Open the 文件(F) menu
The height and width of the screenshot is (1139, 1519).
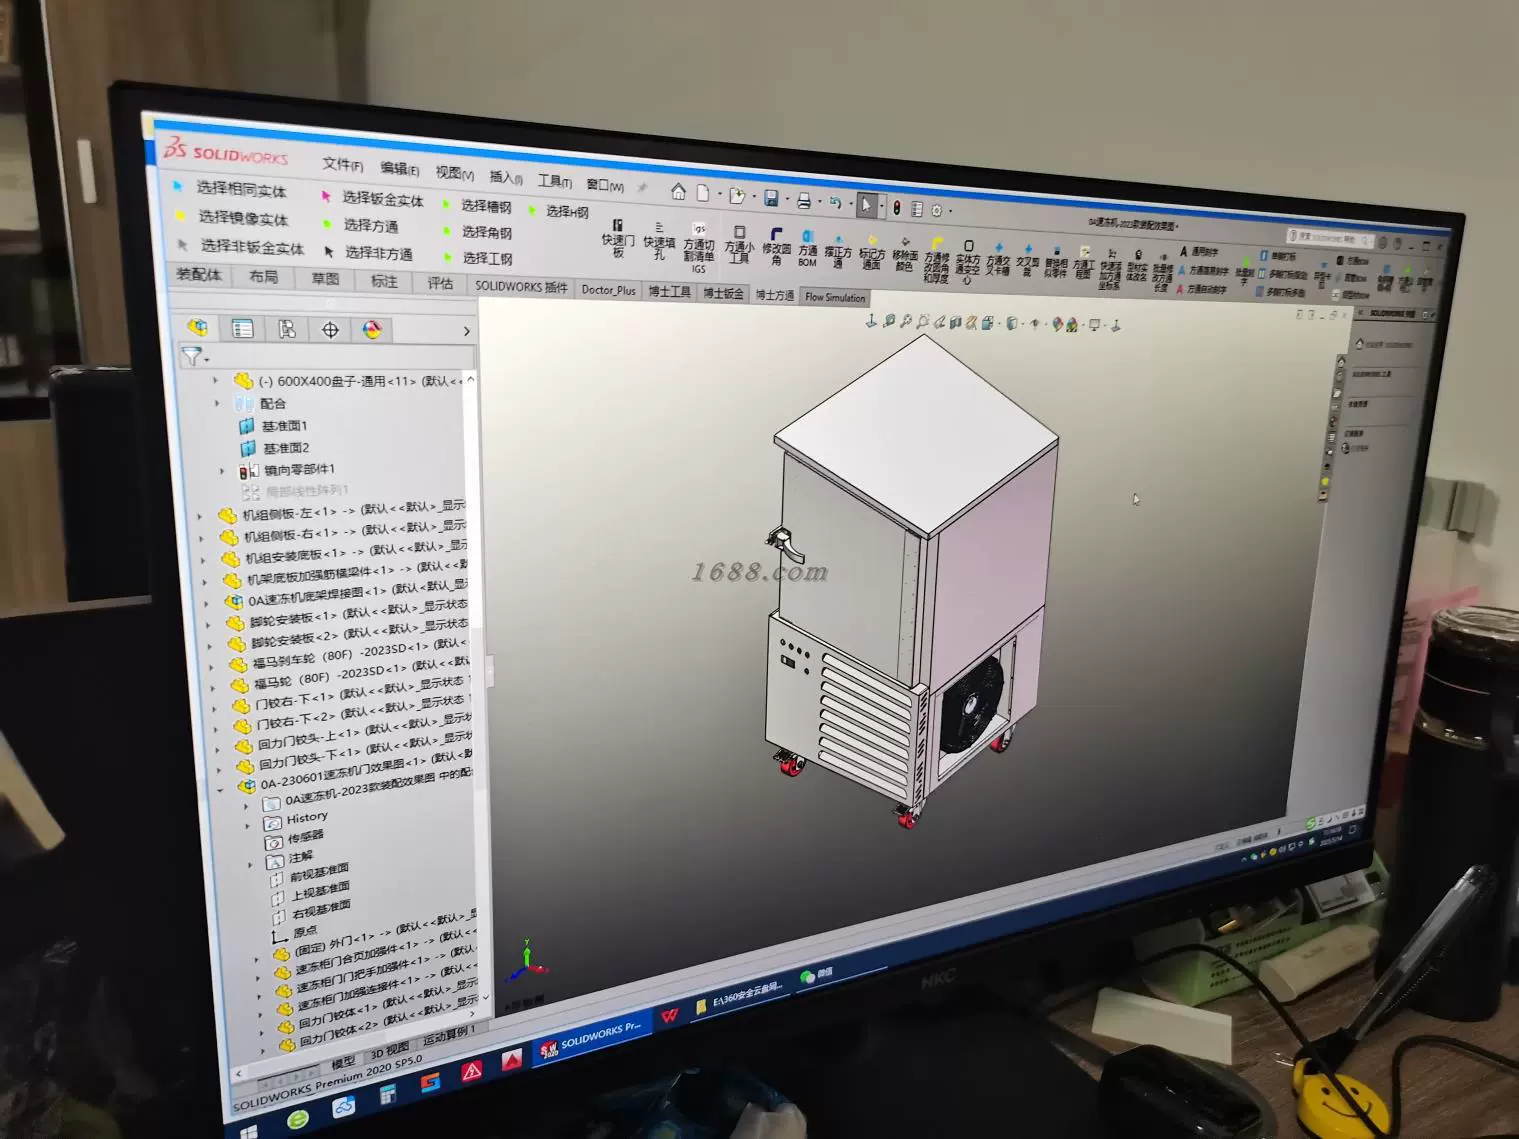(x=342, y=164)
